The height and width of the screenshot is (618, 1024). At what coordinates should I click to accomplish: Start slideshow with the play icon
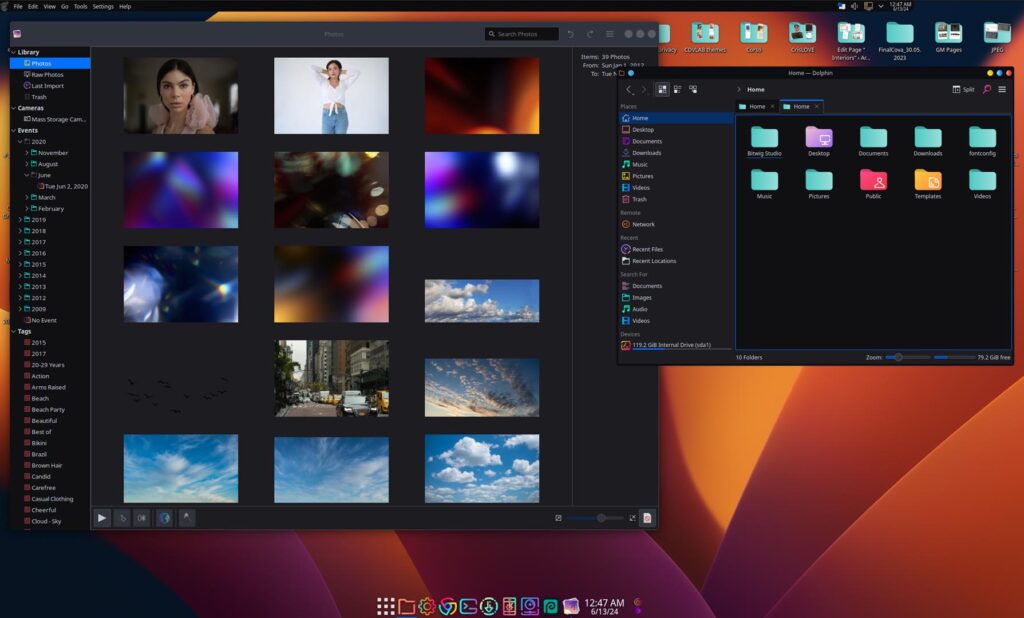(103, 517)
